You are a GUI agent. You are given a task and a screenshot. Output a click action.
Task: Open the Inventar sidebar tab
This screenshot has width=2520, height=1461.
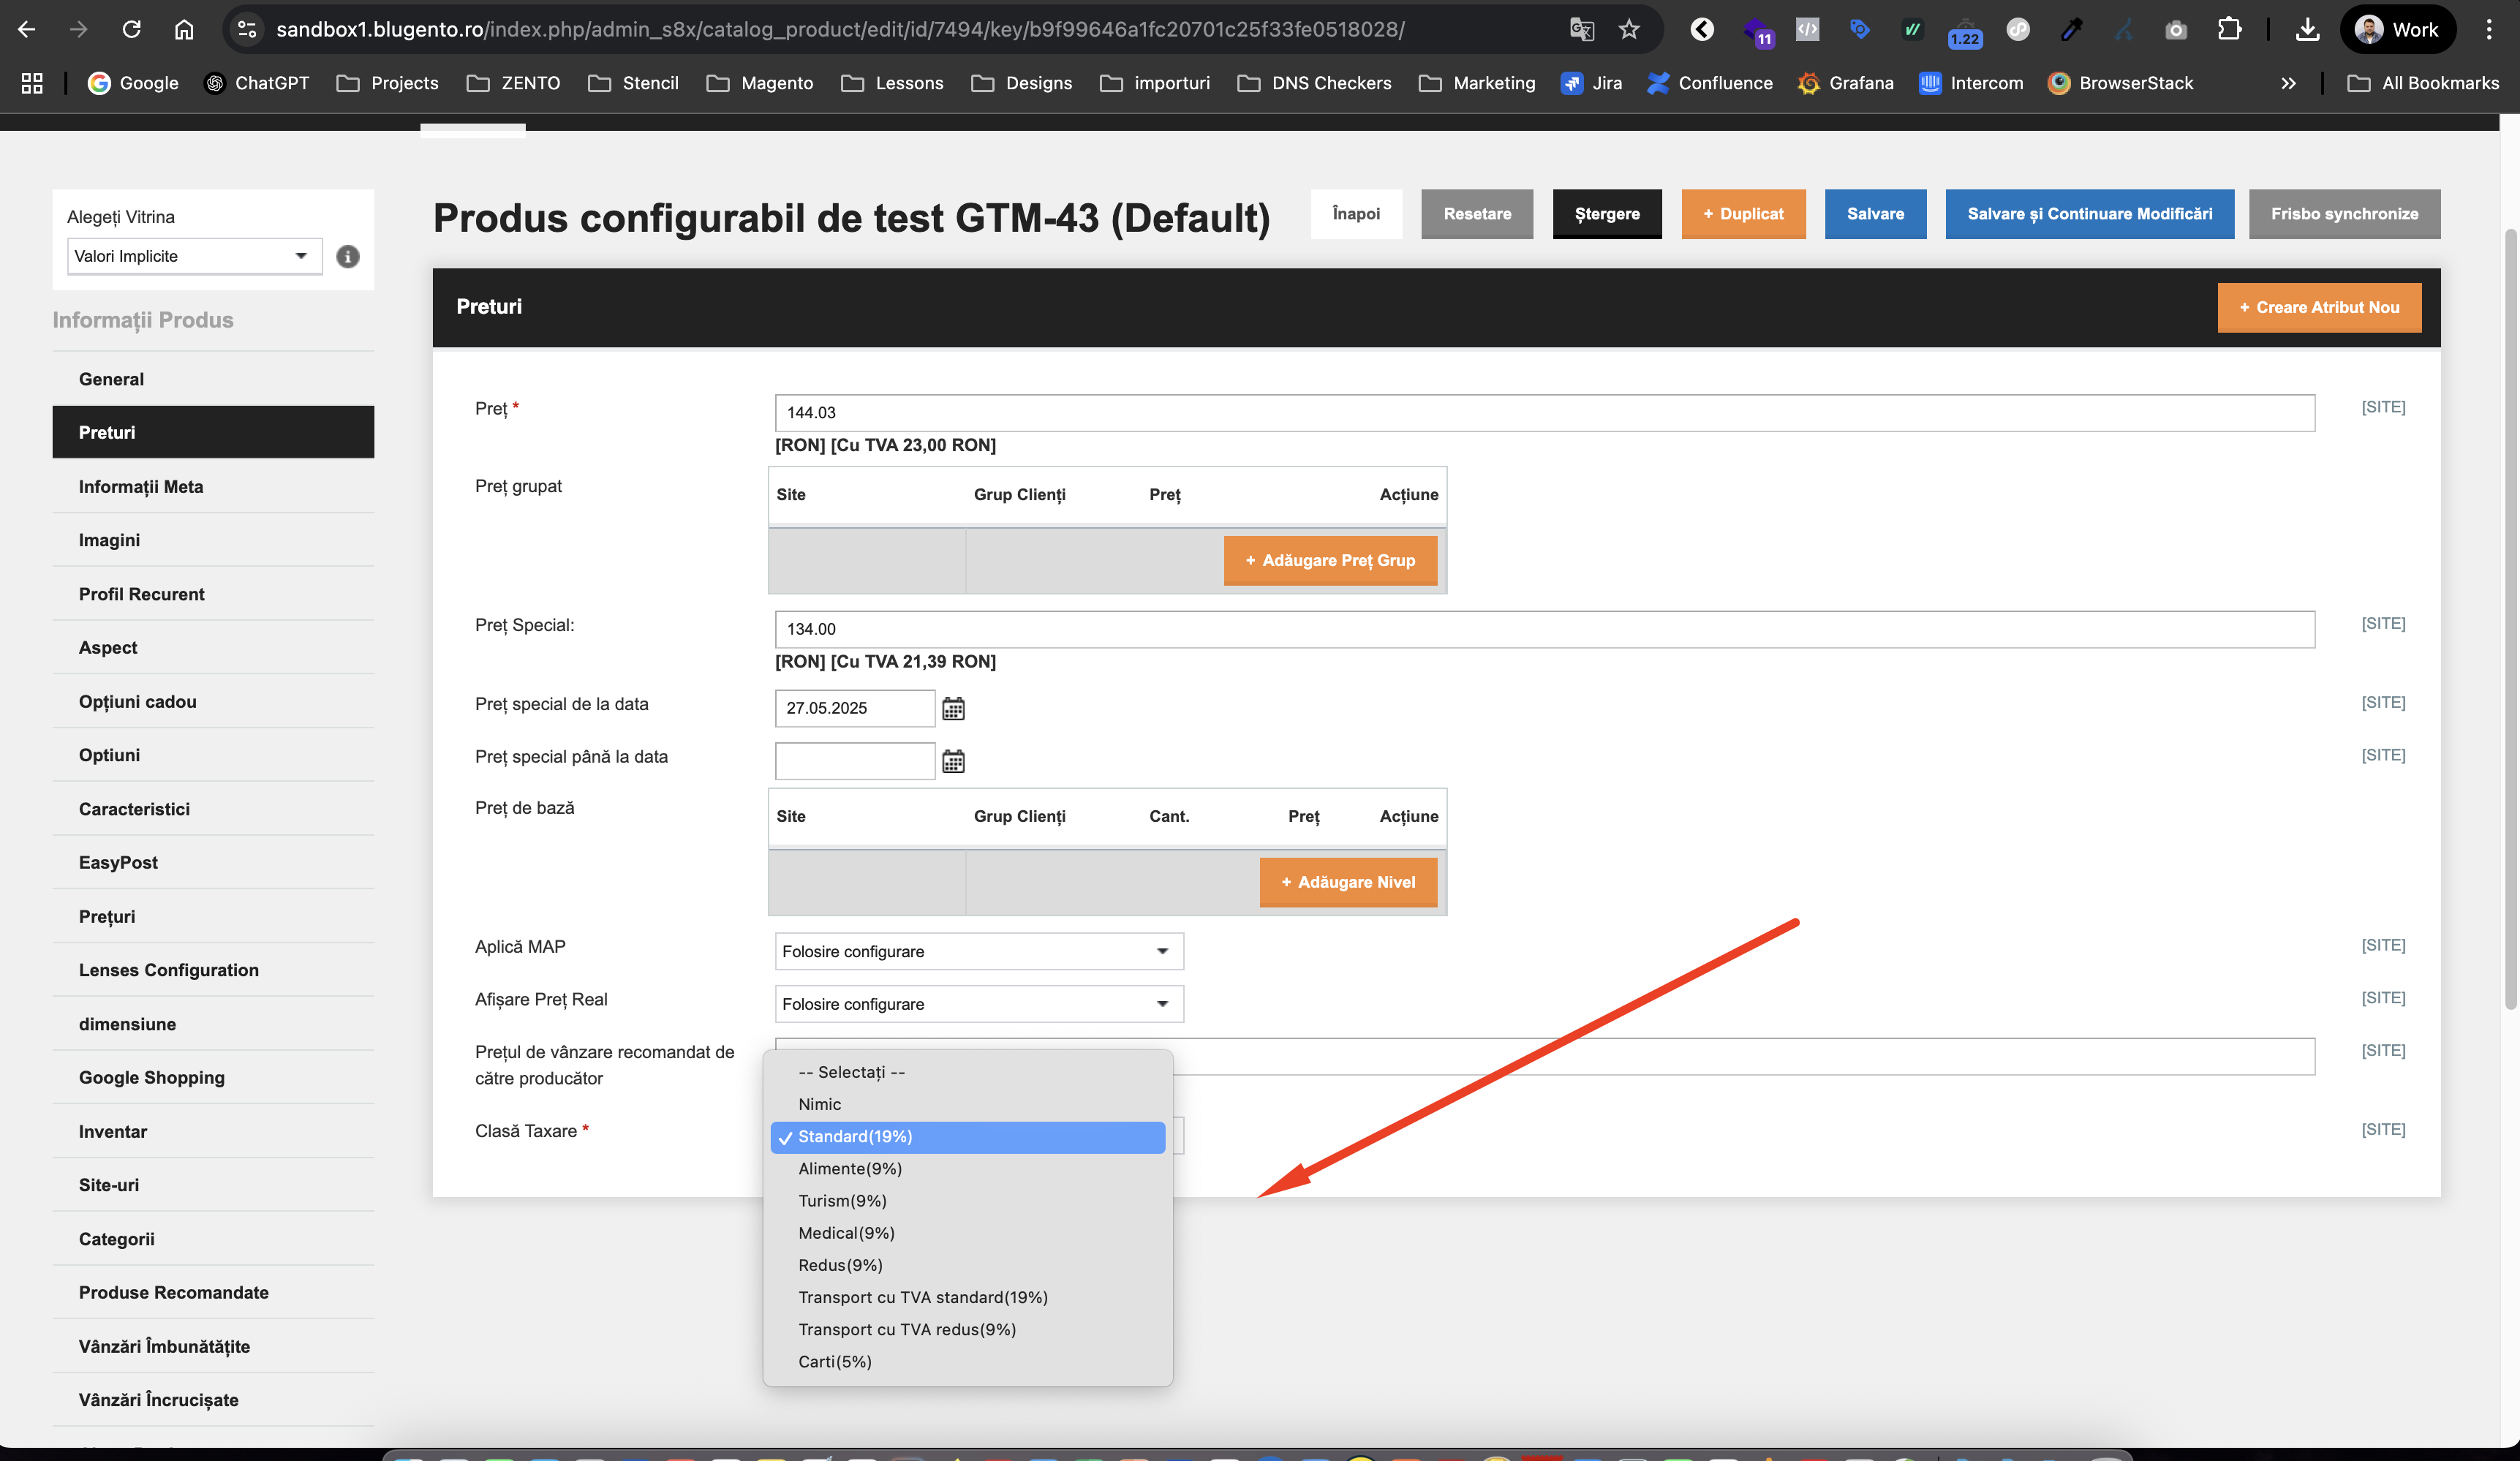pos(213,1131)
